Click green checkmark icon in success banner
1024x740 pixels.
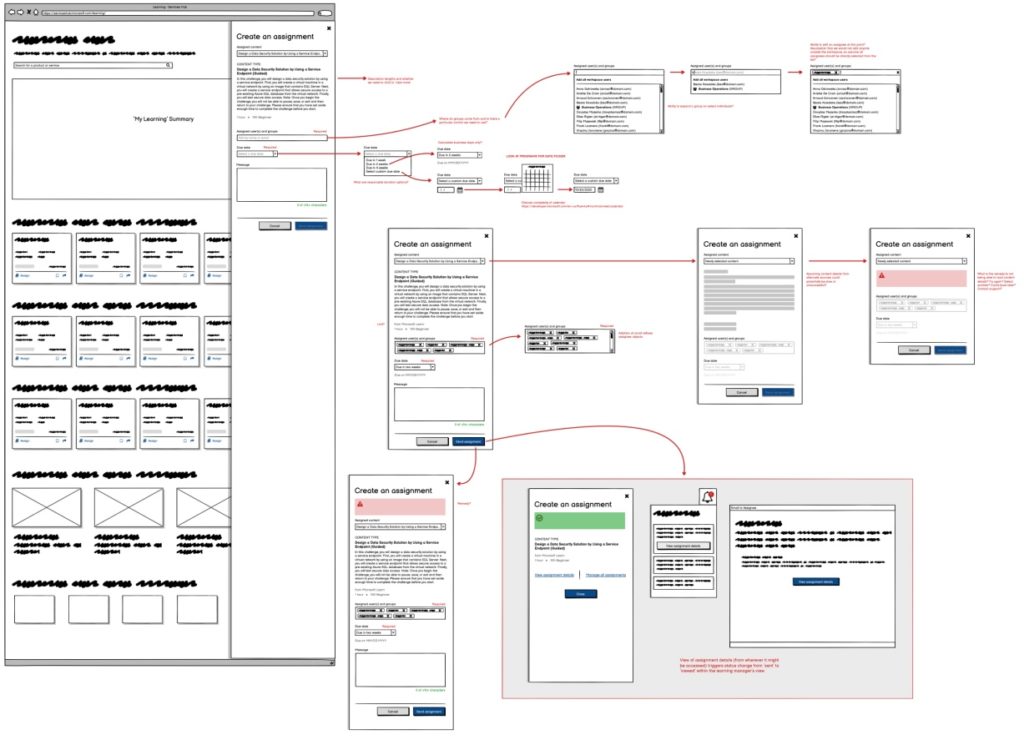(x=540, y=520)
